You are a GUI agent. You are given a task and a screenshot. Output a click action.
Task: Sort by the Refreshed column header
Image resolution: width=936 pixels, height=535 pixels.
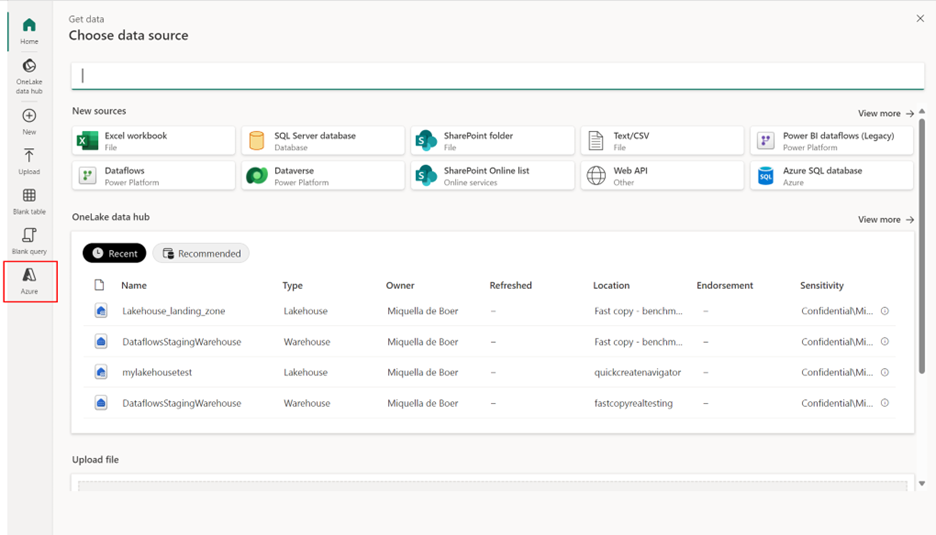(510, 285)
